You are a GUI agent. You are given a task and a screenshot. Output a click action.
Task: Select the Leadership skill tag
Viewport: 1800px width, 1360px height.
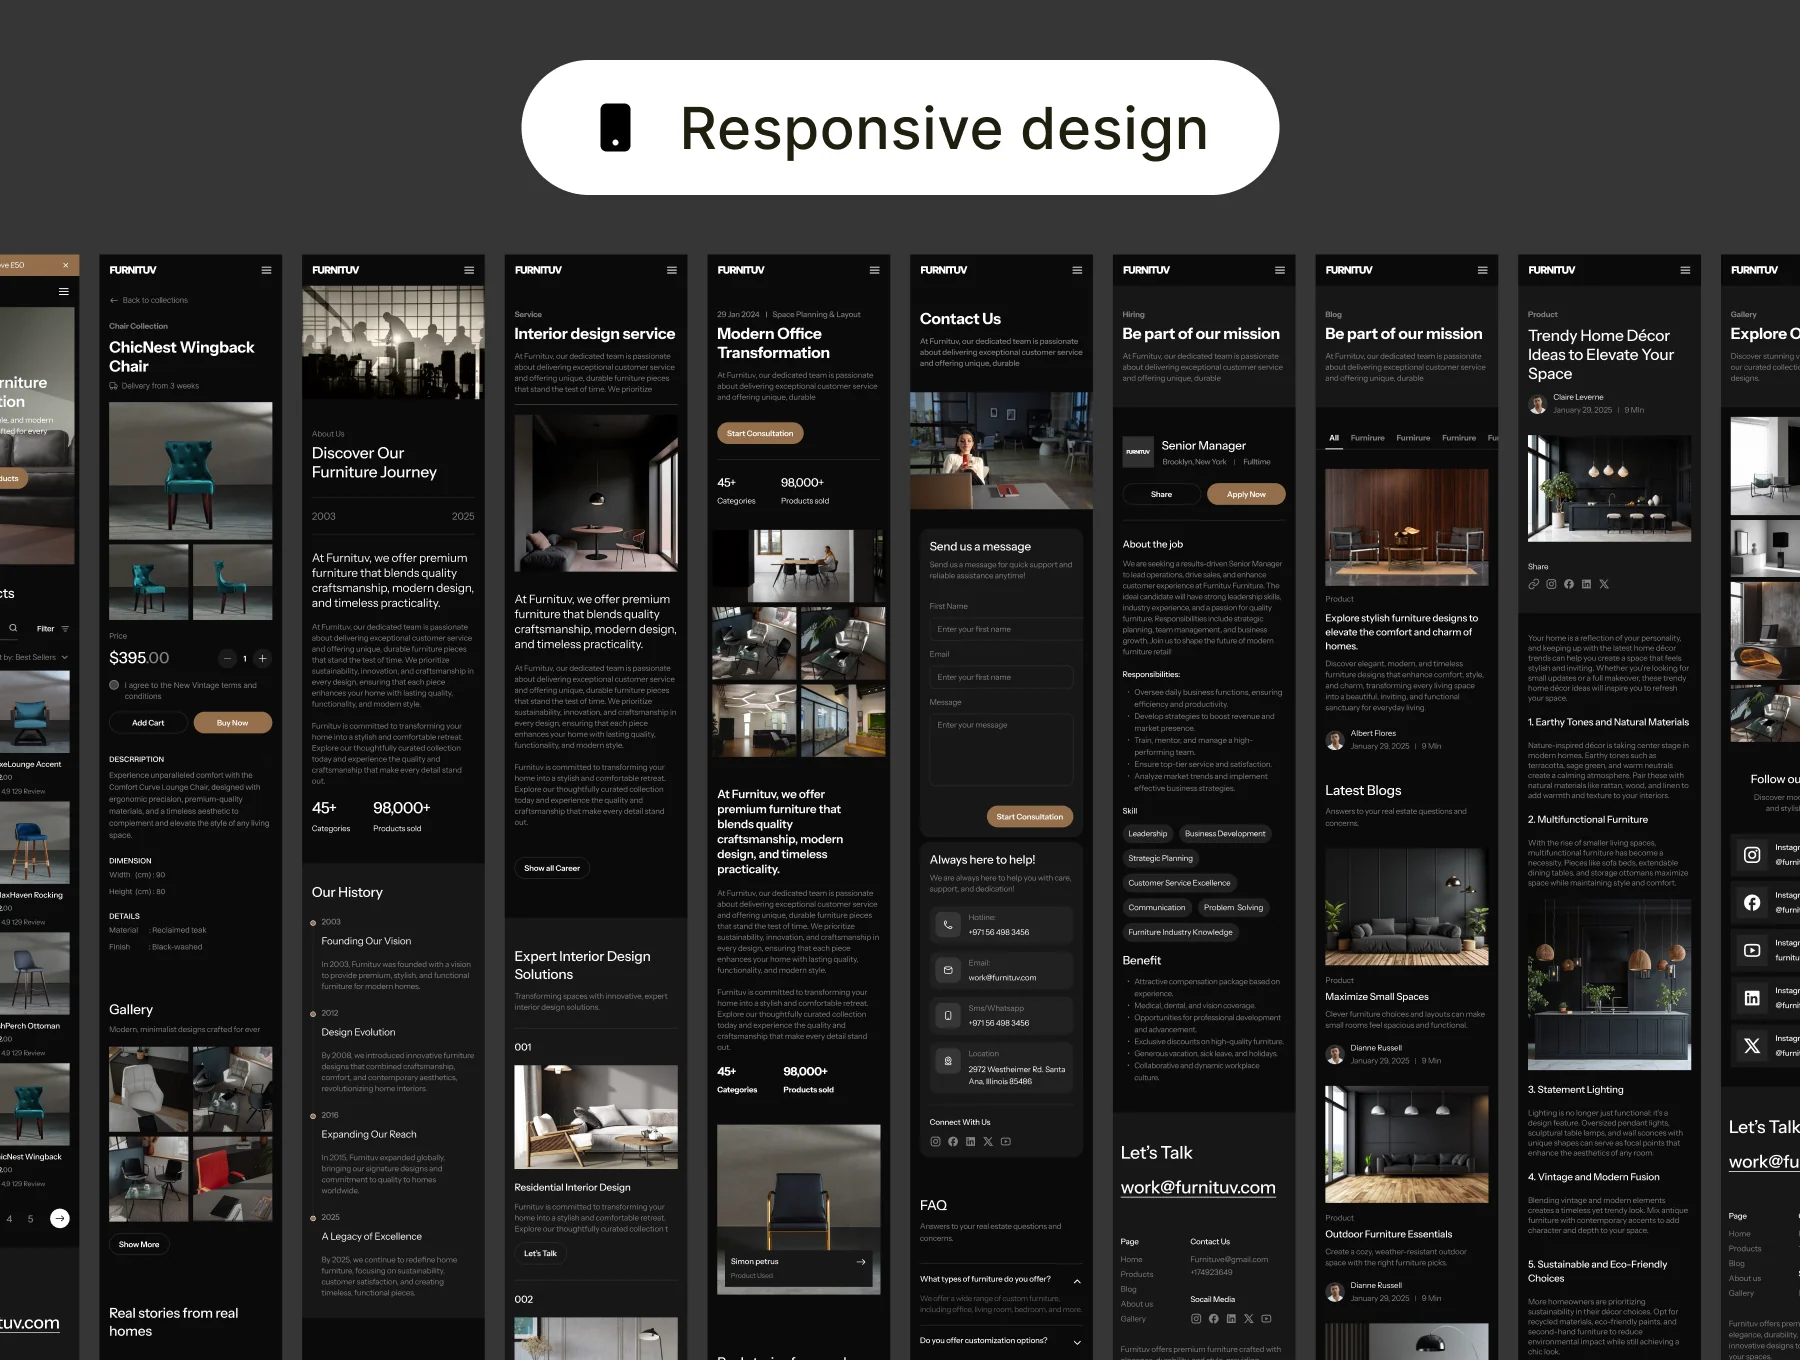(x=1148, y=834)
